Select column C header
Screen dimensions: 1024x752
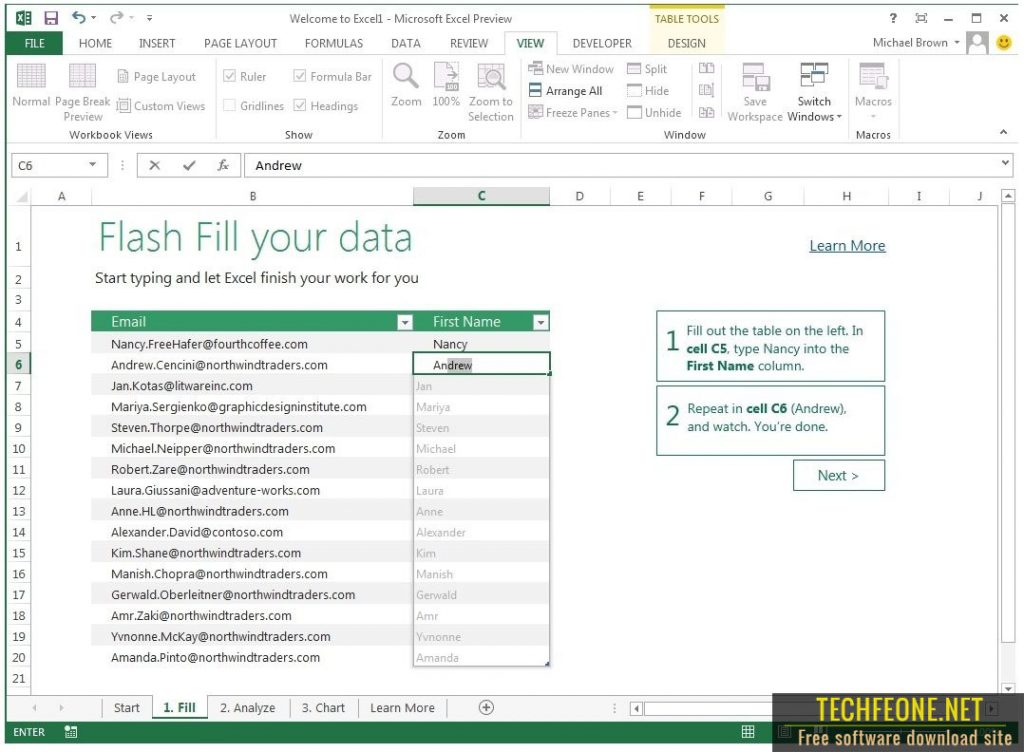(x=481, y=196)
